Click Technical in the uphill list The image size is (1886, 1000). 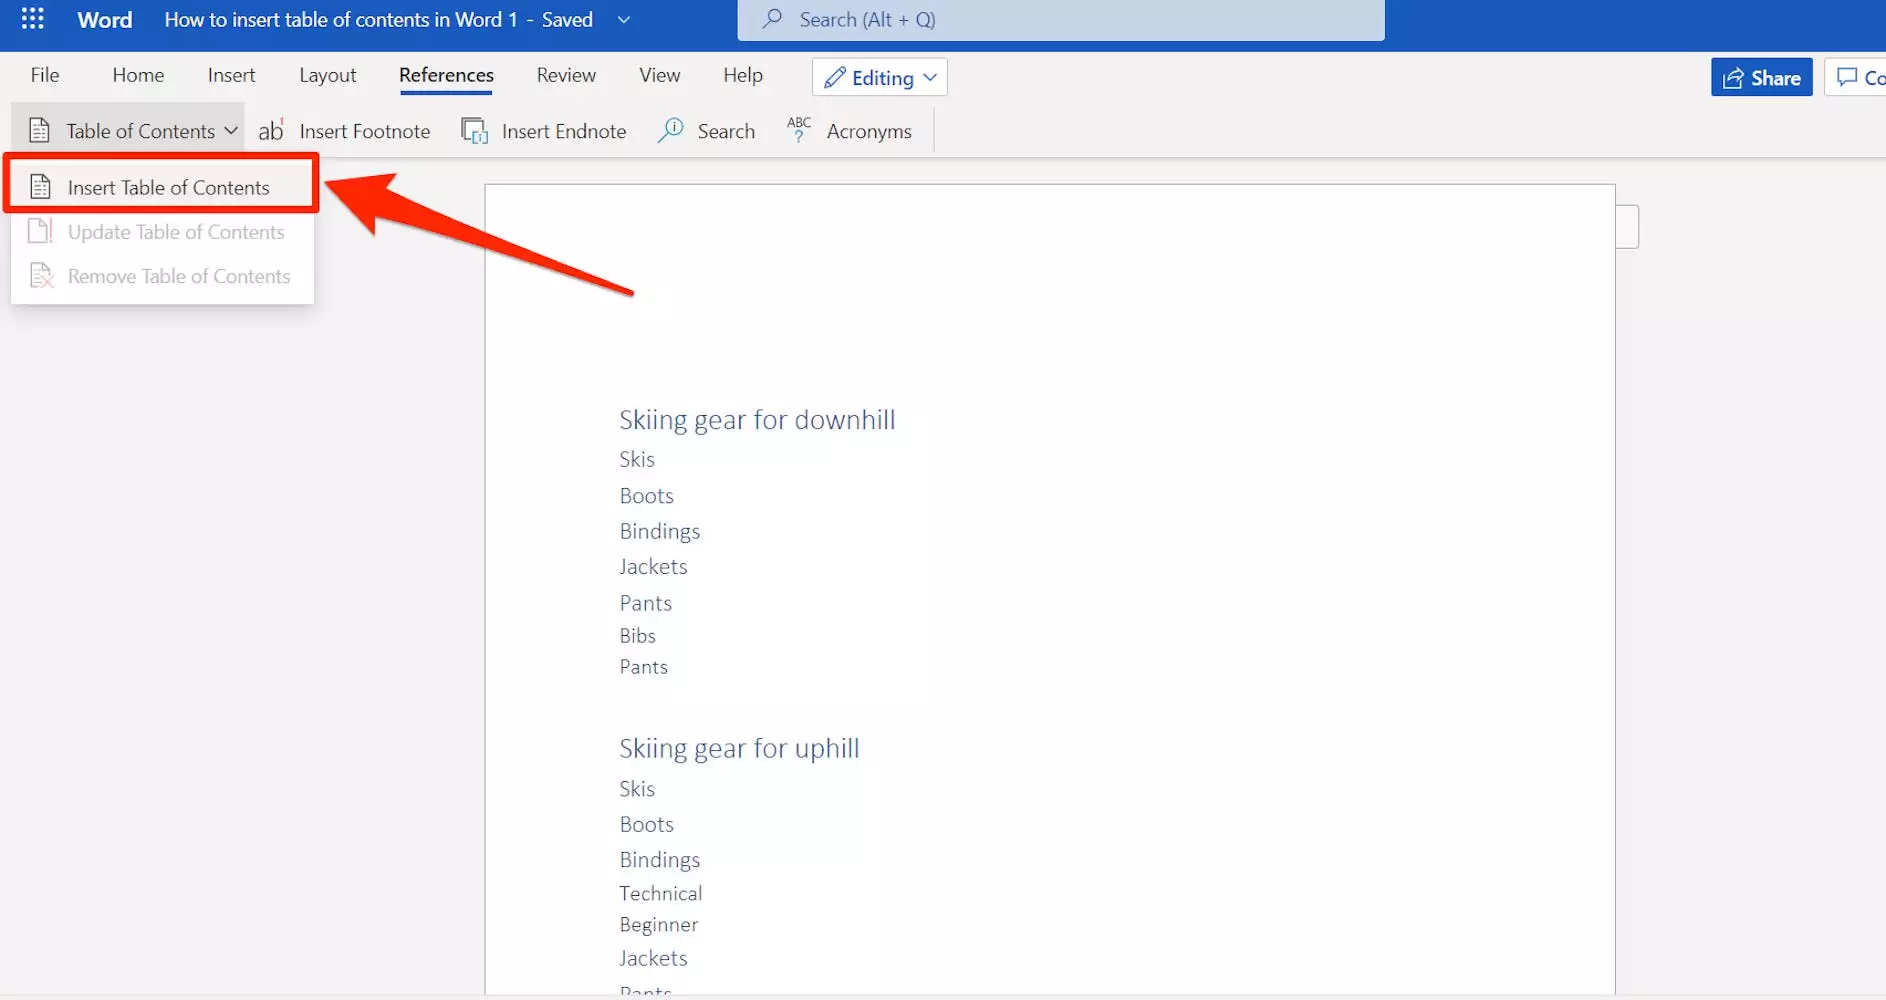[660, 893]
